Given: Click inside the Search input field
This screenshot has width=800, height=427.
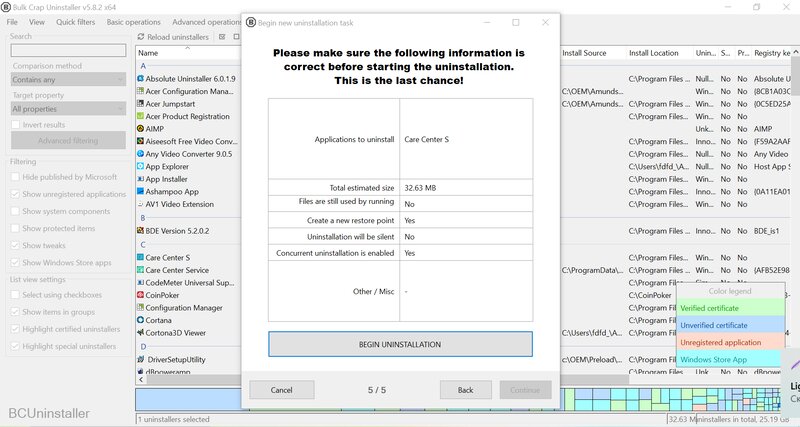Looking at the screenshot, I should pyautogui.click(x=68, y=50).
